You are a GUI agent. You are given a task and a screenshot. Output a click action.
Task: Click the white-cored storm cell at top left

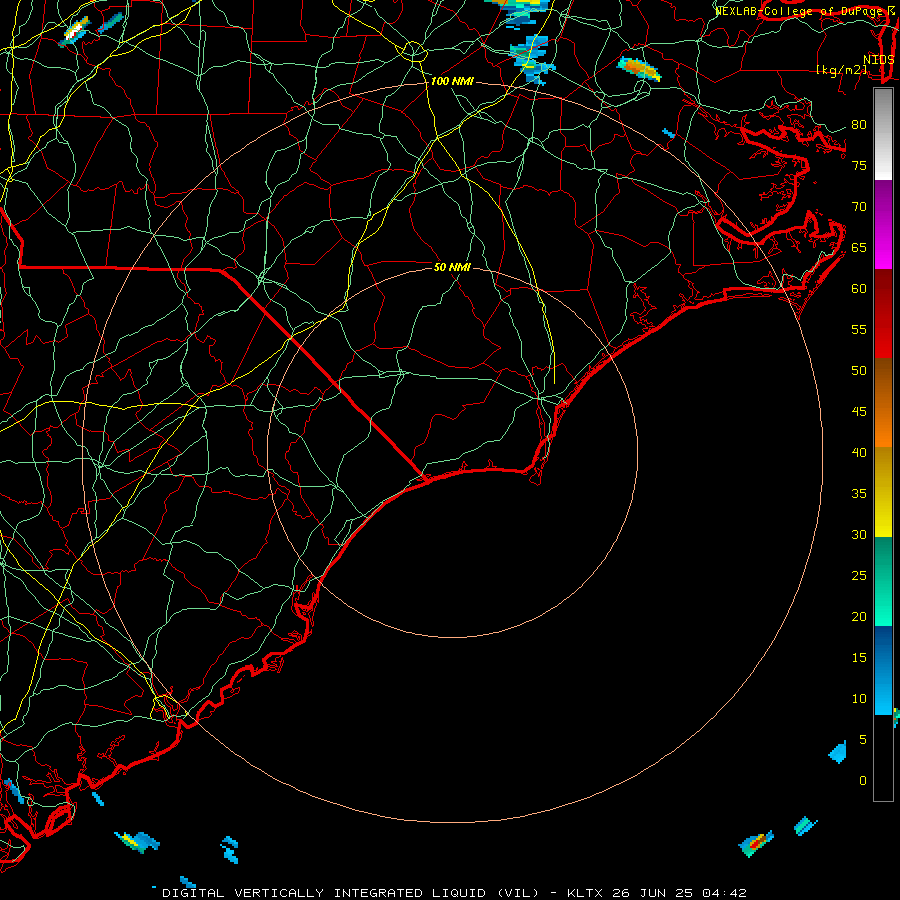pos(75,31)
